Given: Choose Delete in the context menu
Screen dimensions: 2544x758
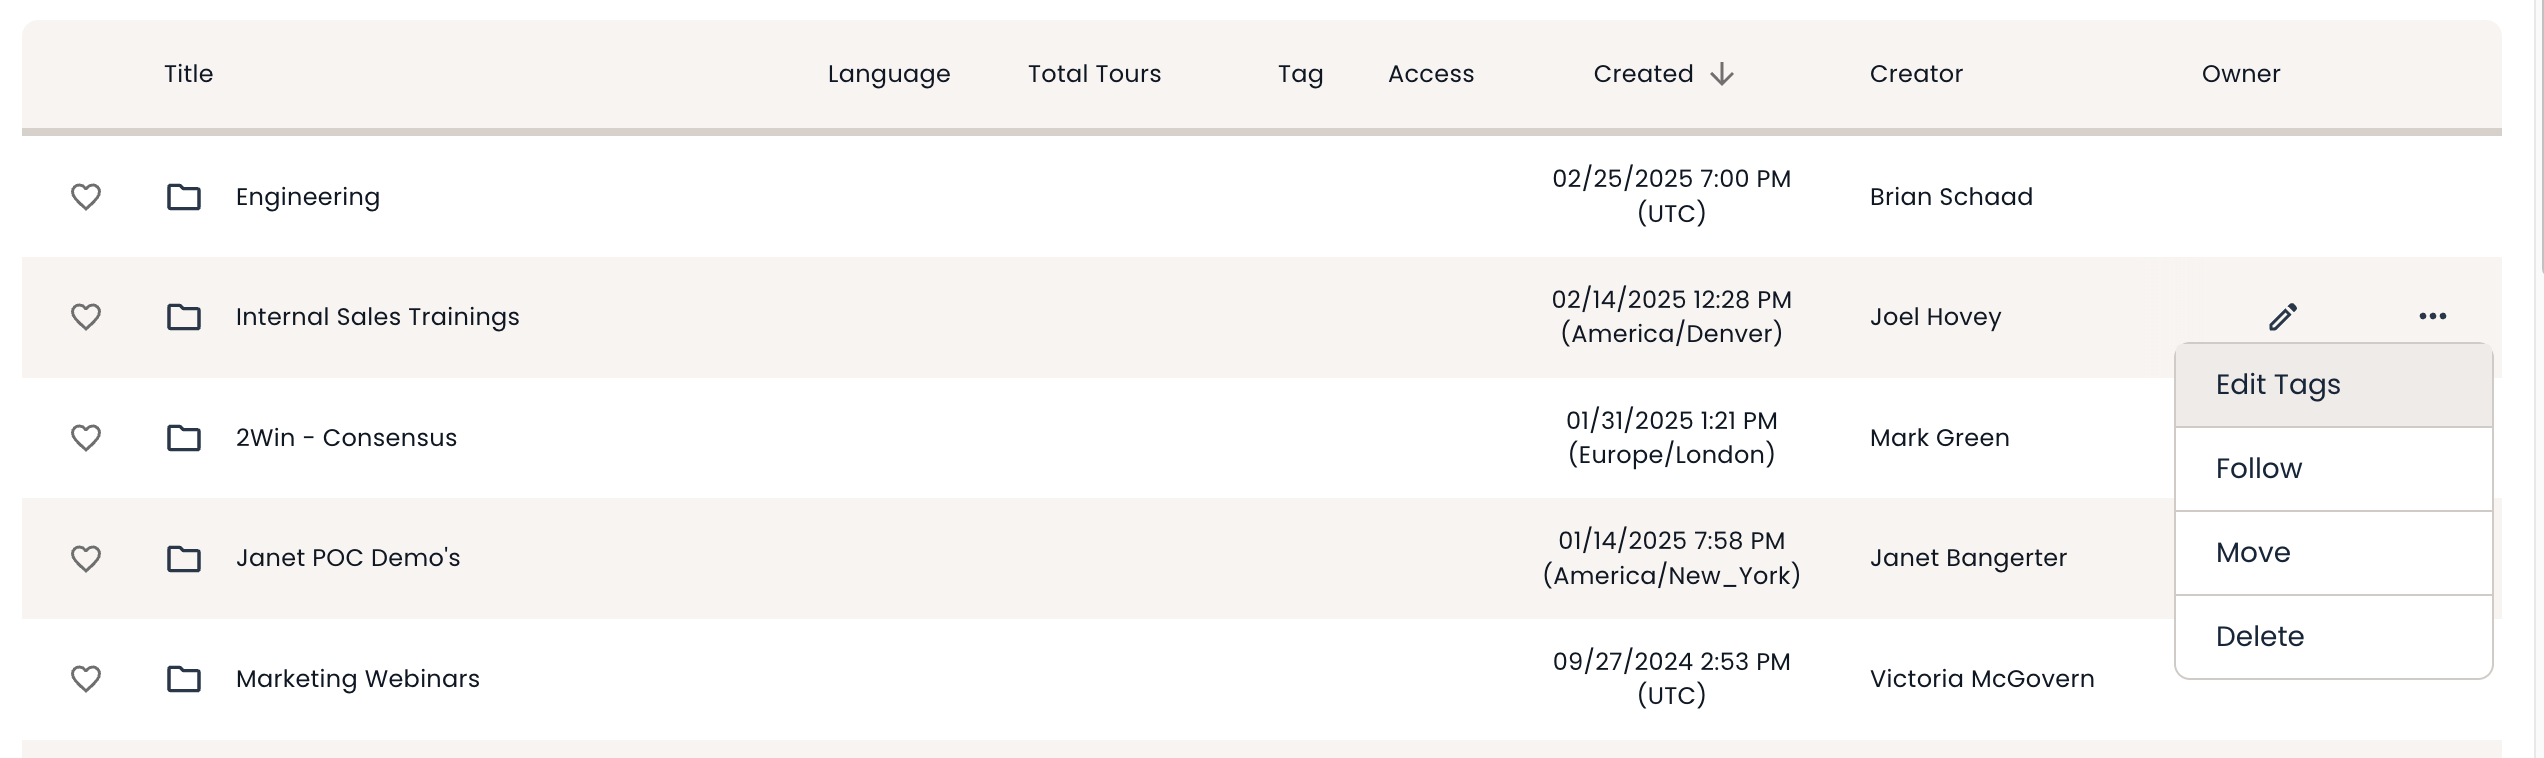Looking at the screenshot, I should [2259, 637].
